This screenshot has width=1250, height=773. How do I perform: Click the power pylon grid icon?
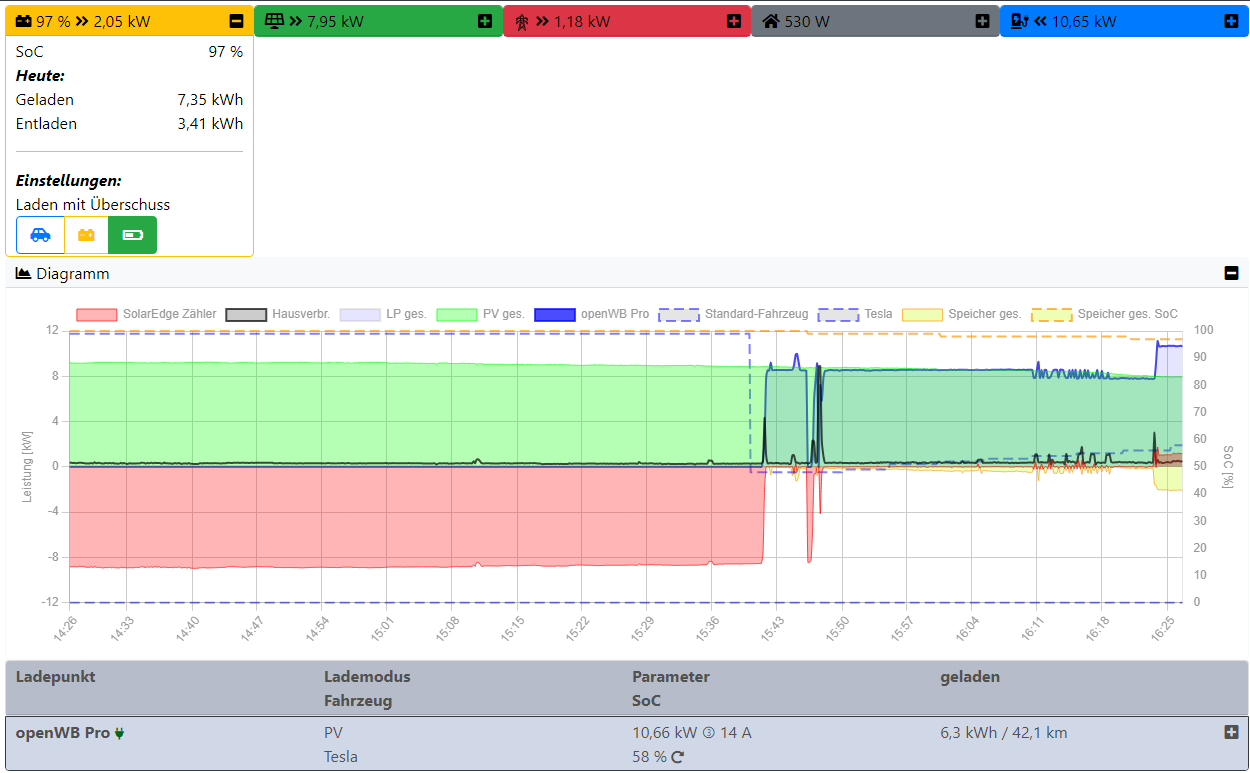(521, 21)
